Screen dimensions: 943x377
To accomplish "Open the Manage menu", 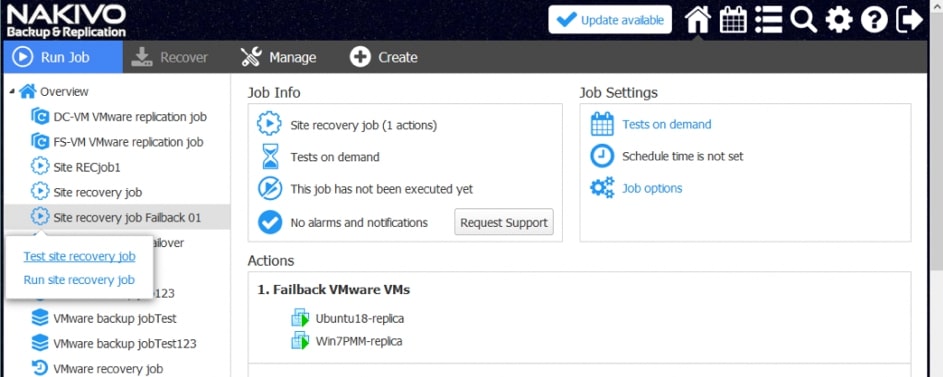I will coord(278,57).
